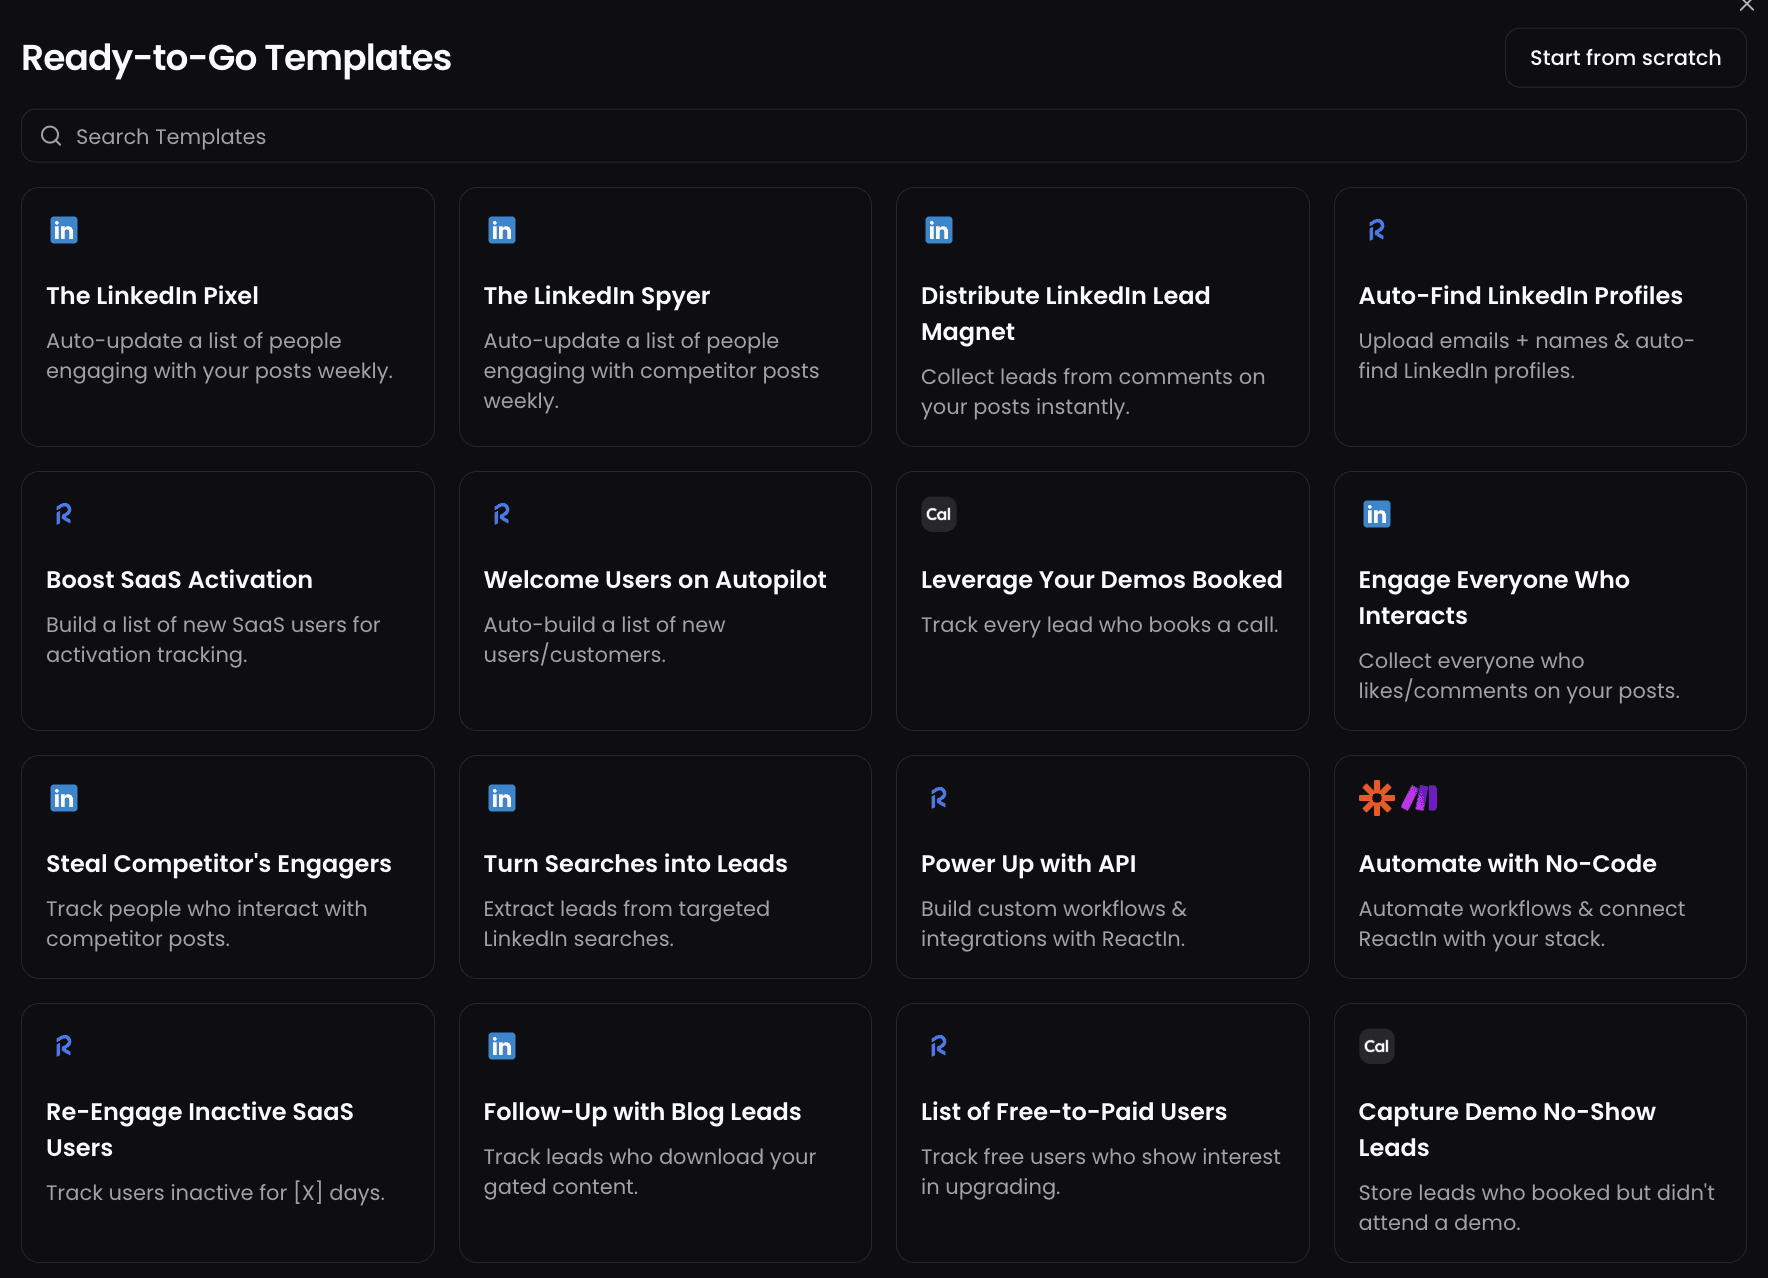Select the Zapier icon on Automate with No-Code
This screenshot has width=1768, height=1278.
point(1377,797)
